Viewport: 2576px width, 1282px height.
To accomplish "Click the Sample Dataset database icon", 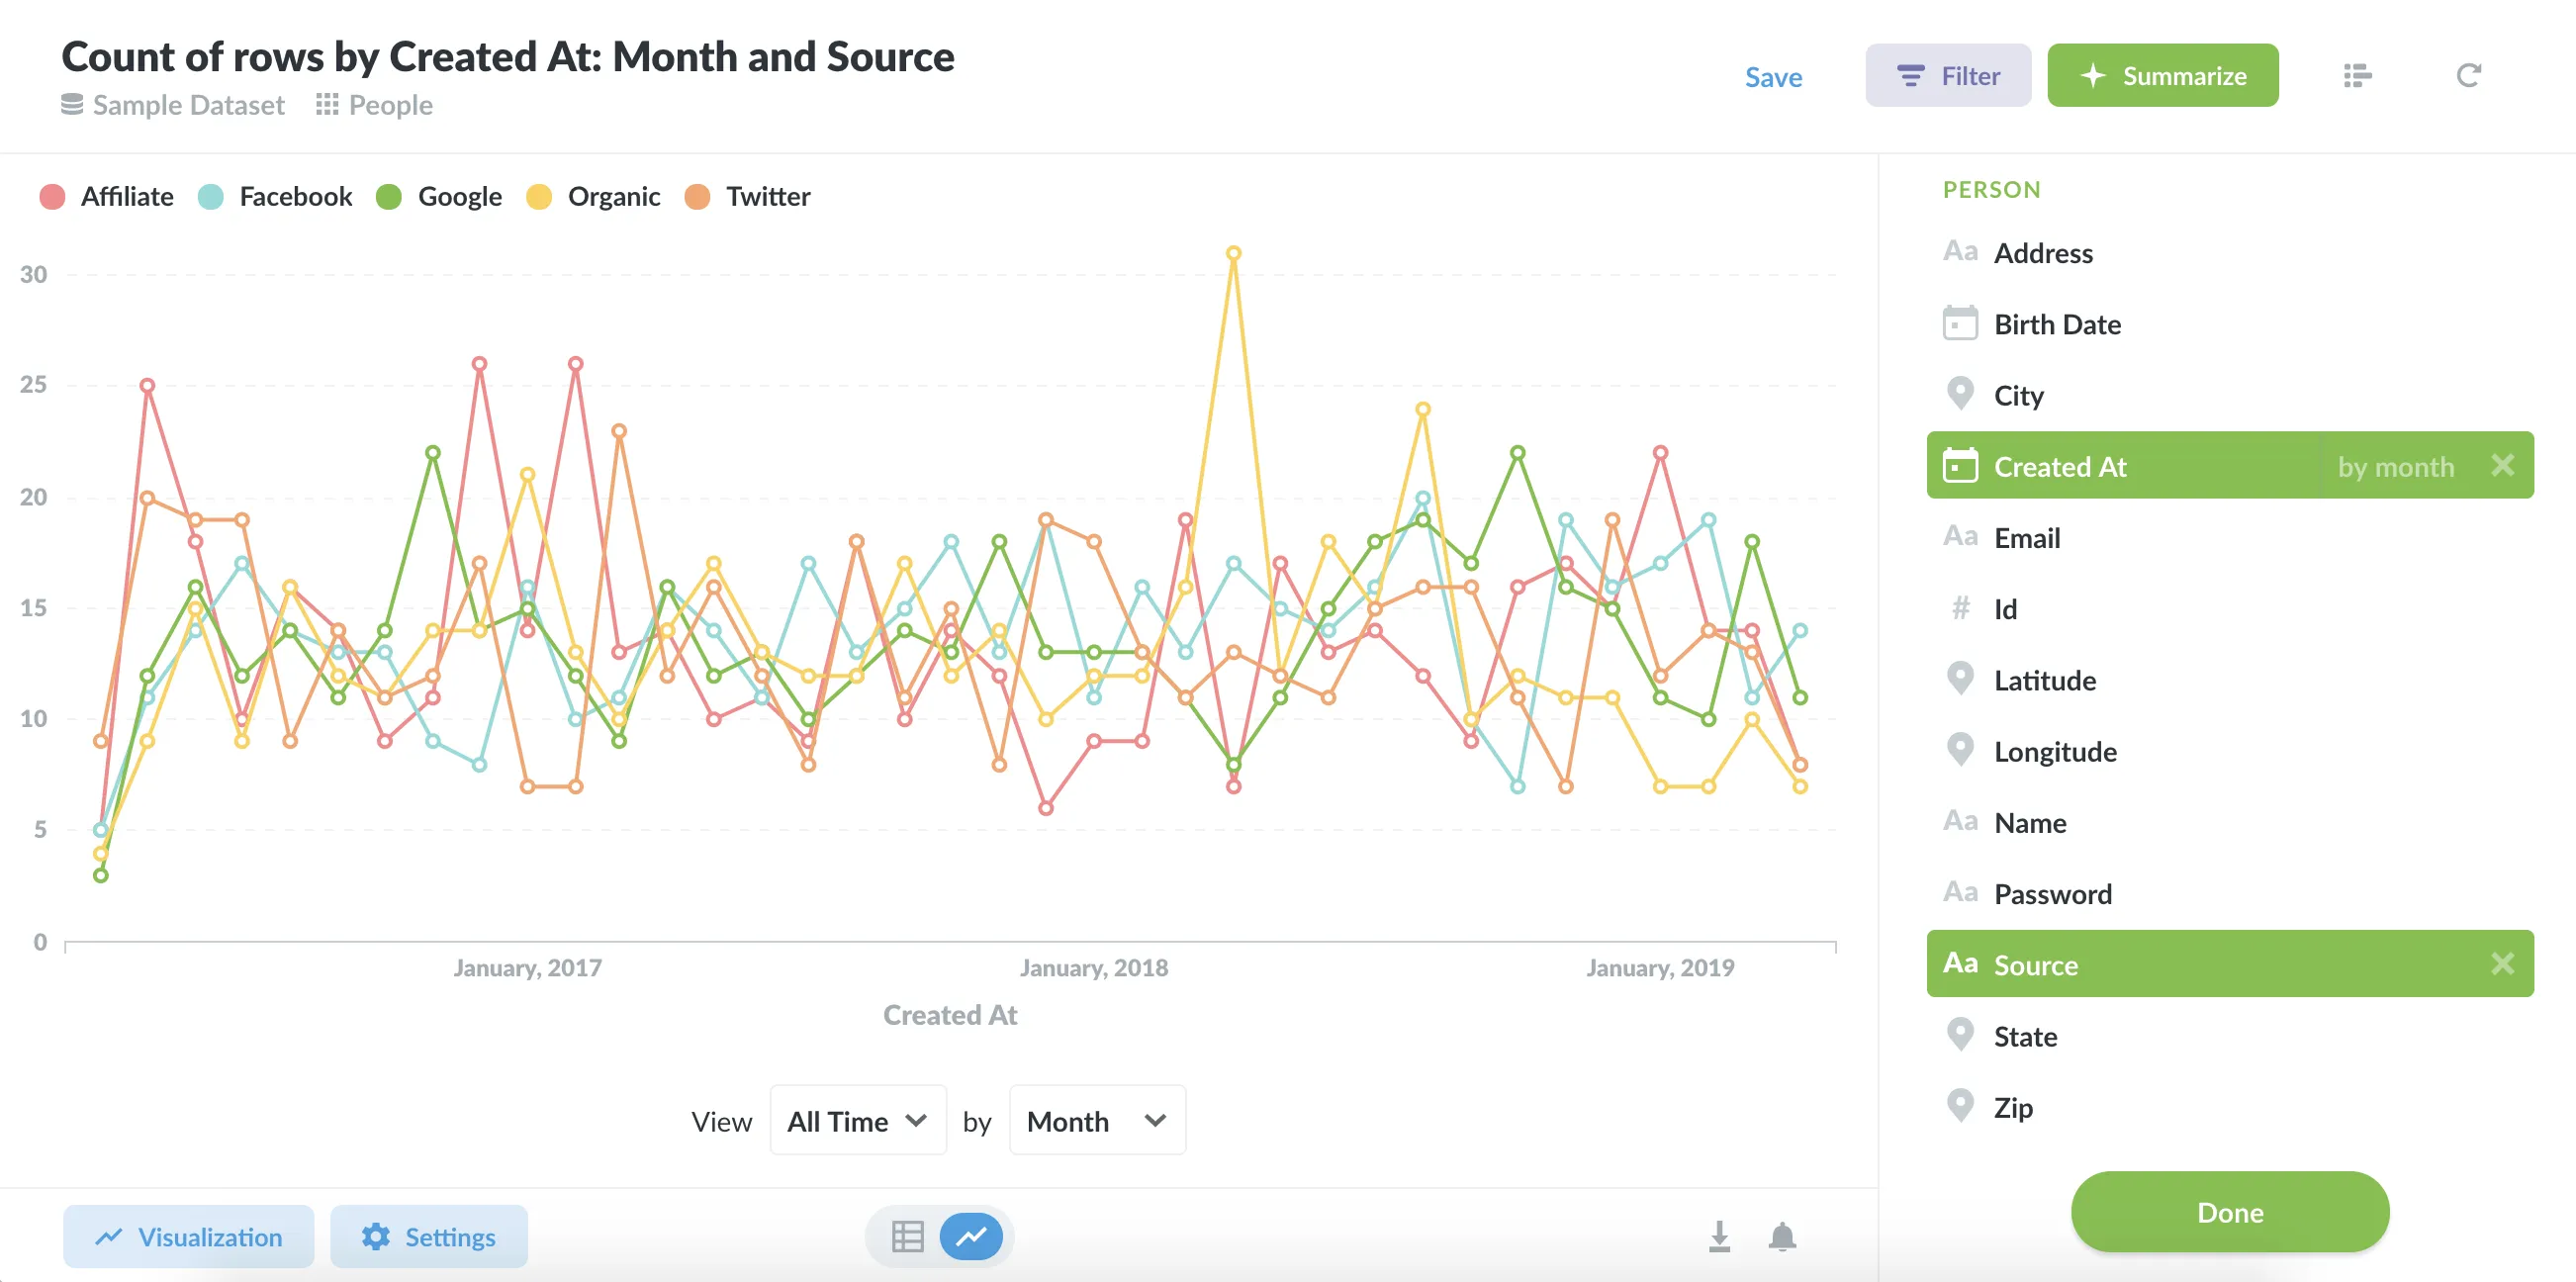I will point(72,105).
